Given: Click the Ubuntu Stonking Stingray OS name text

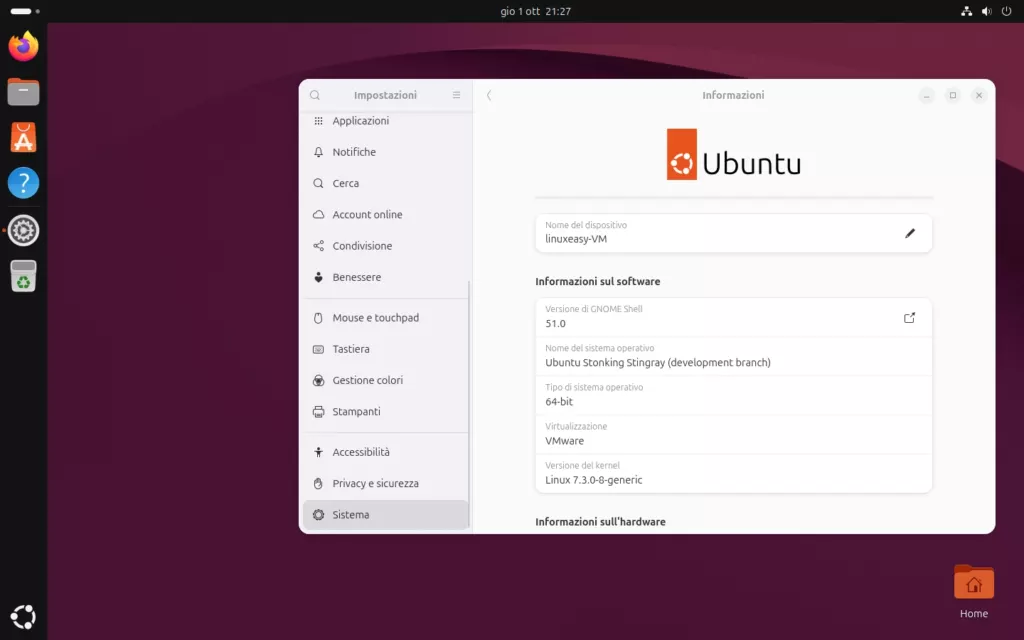Looking at the screenshot, I should tap(658, 363).
